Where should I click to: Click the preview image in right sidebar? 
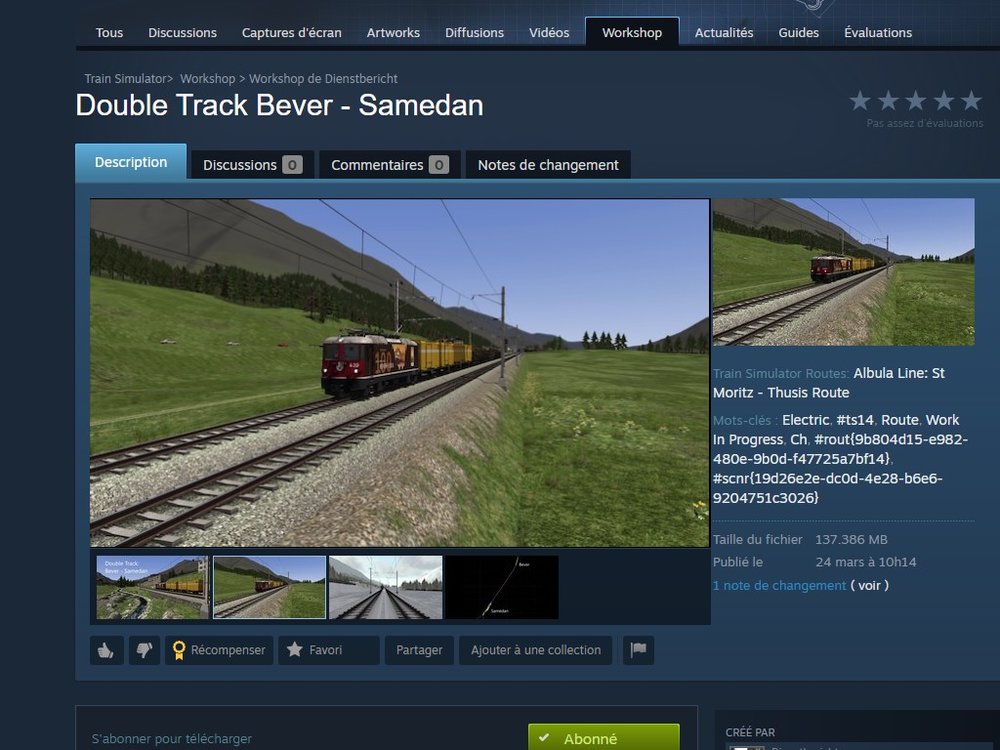[x=844, y=272]
